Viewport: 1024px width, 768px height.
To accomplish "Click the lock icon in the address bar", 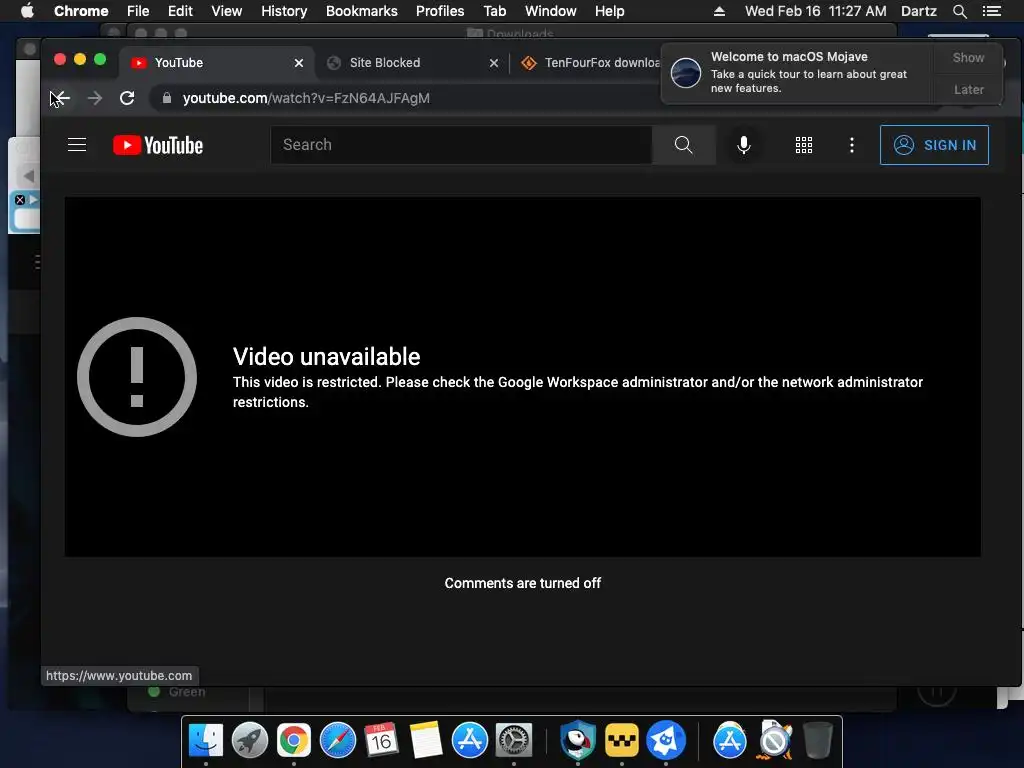I will tap(167, 98).
